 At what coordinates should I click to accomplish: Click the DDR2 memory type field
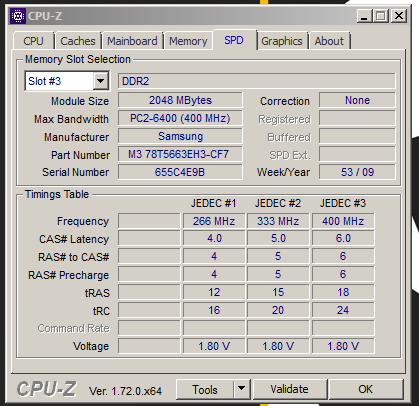(257, 81)
